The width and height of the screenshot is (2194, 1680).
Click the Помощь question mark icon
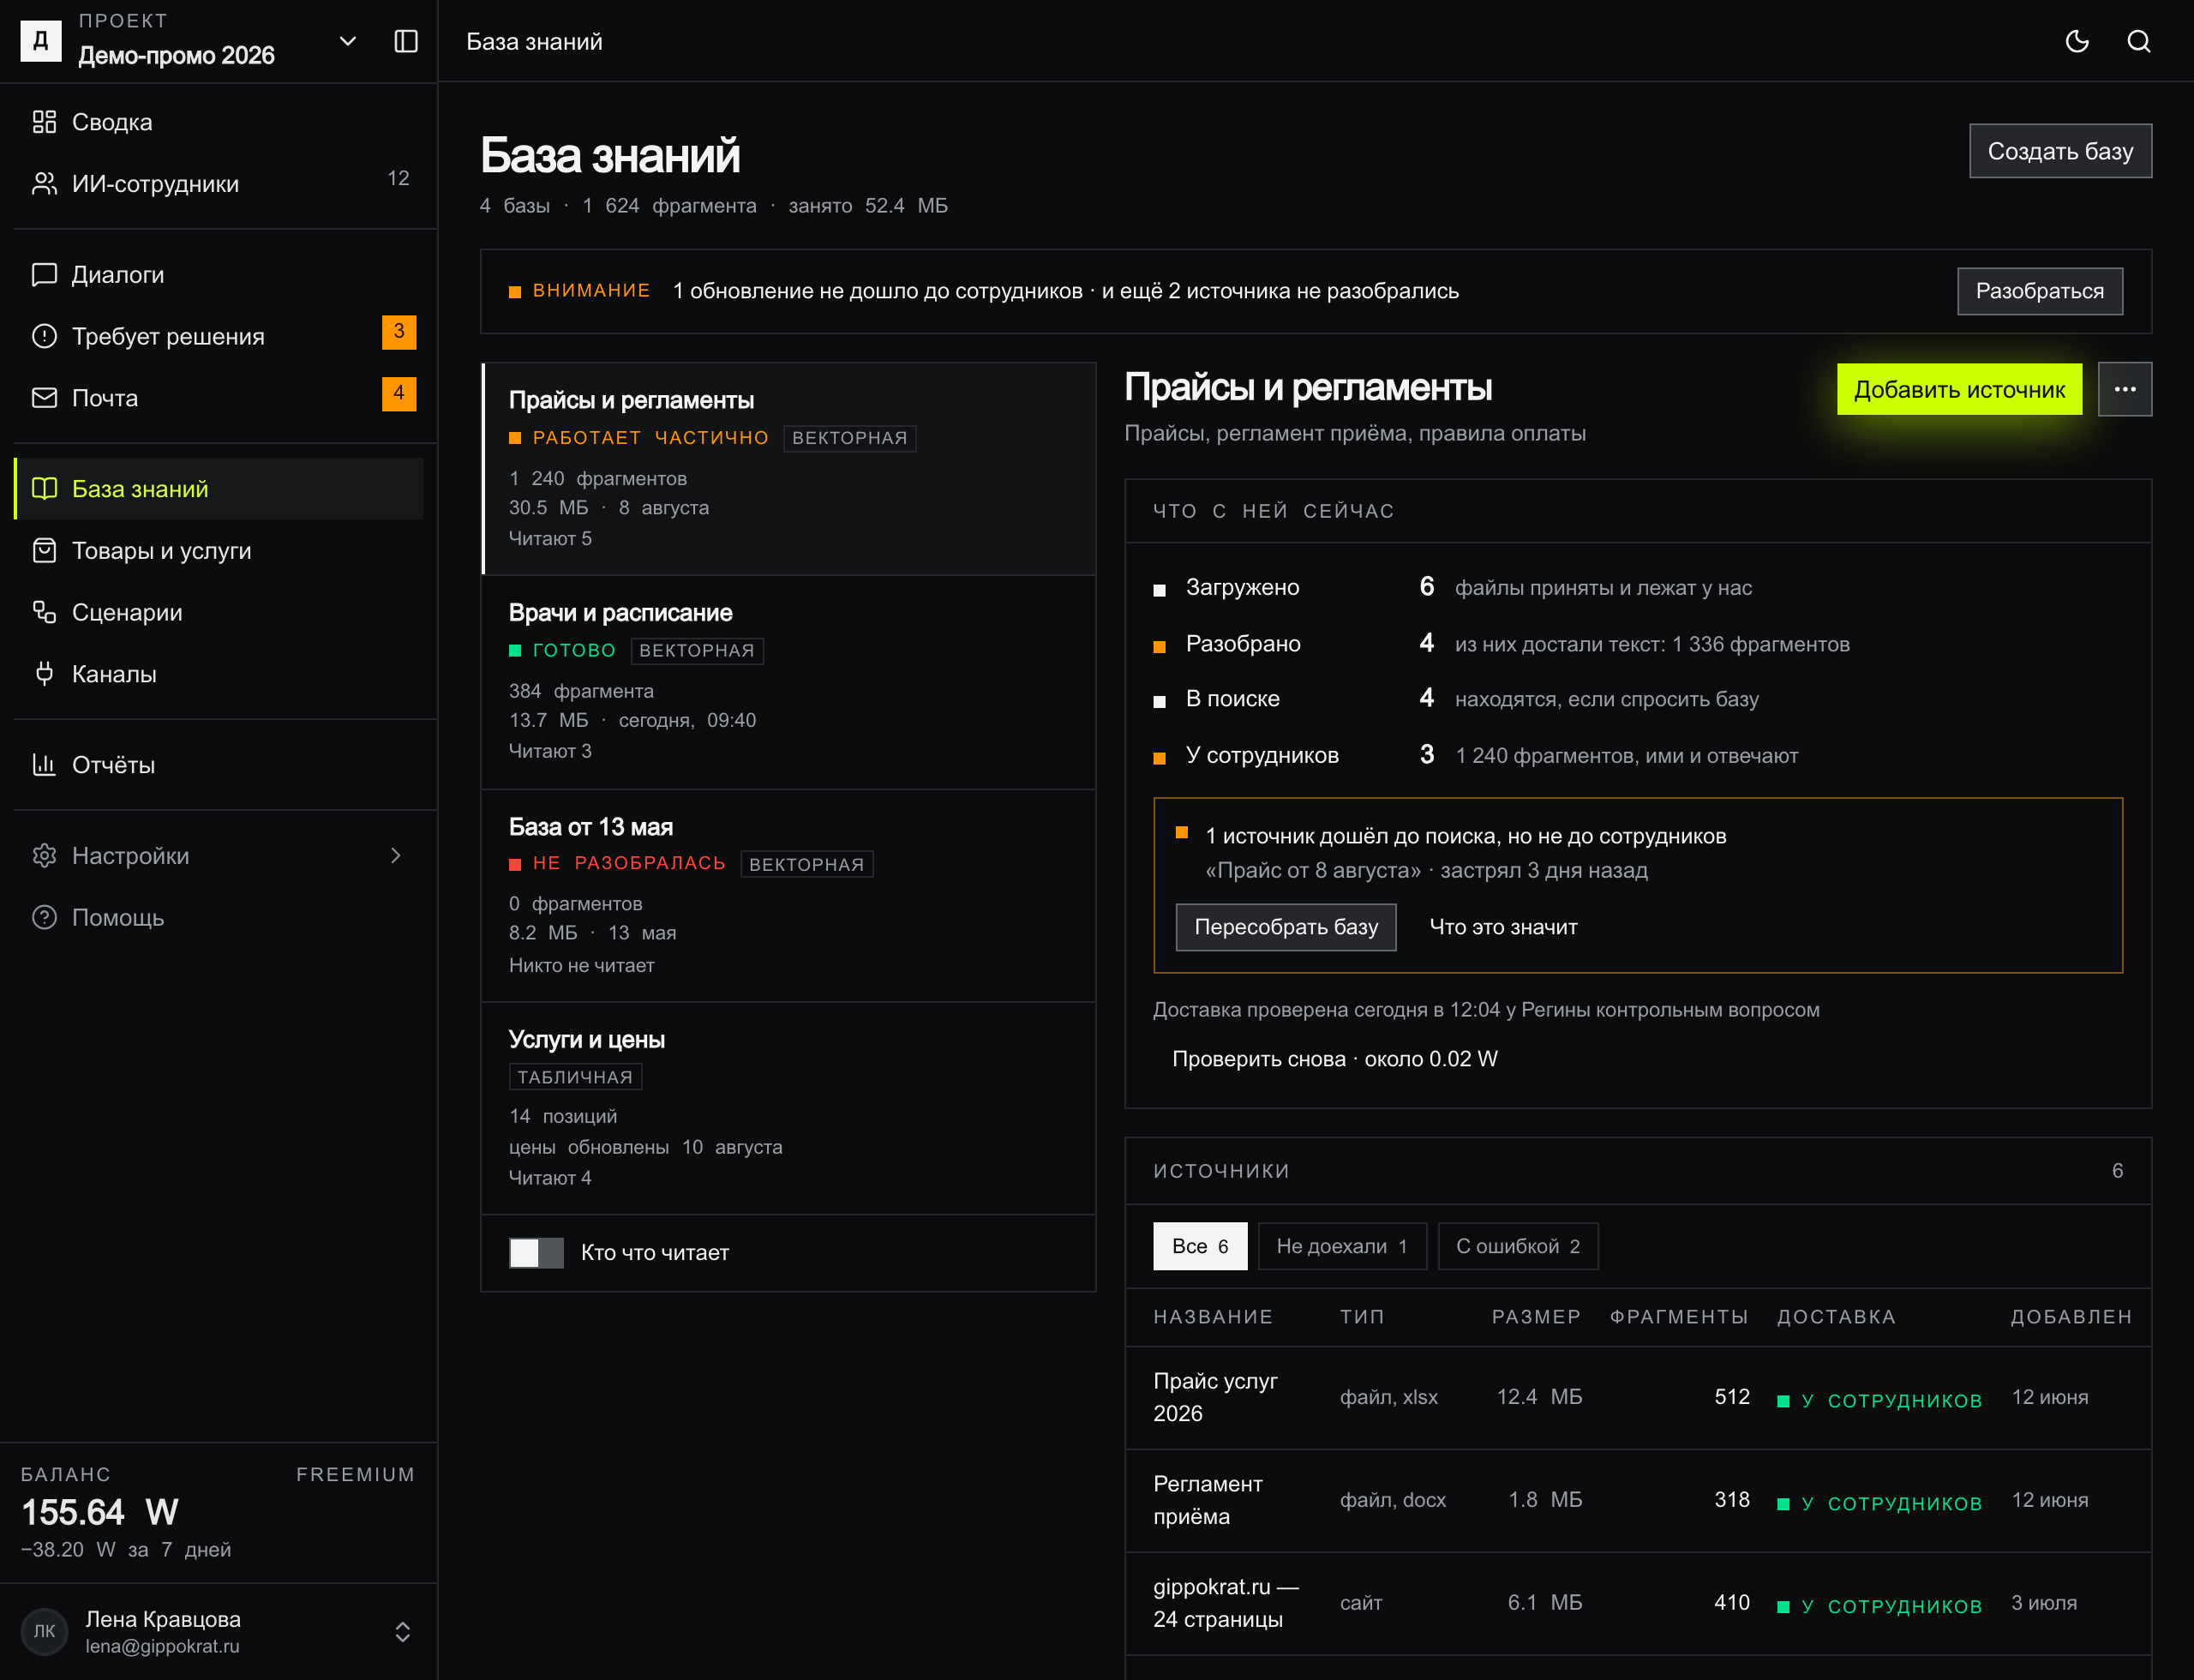pyautogui.click(x=44, y=917)
